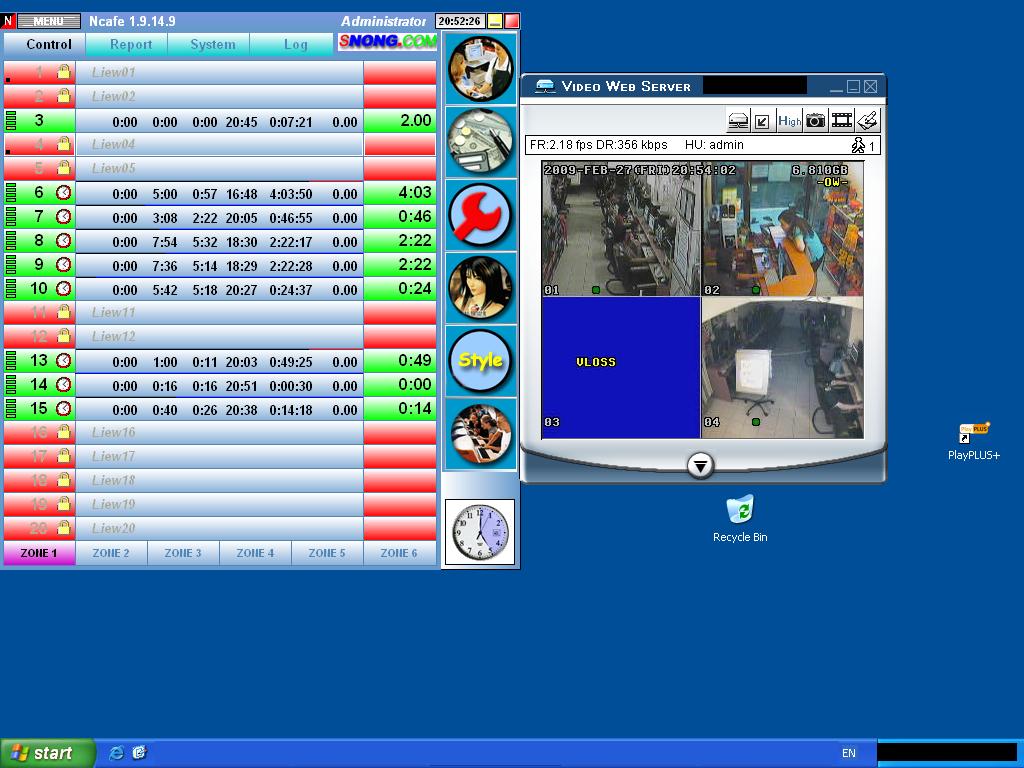Click the diagonal arrow shrink icon in Video Web Server
The image size is (1024, 768).
coord(762,121)
